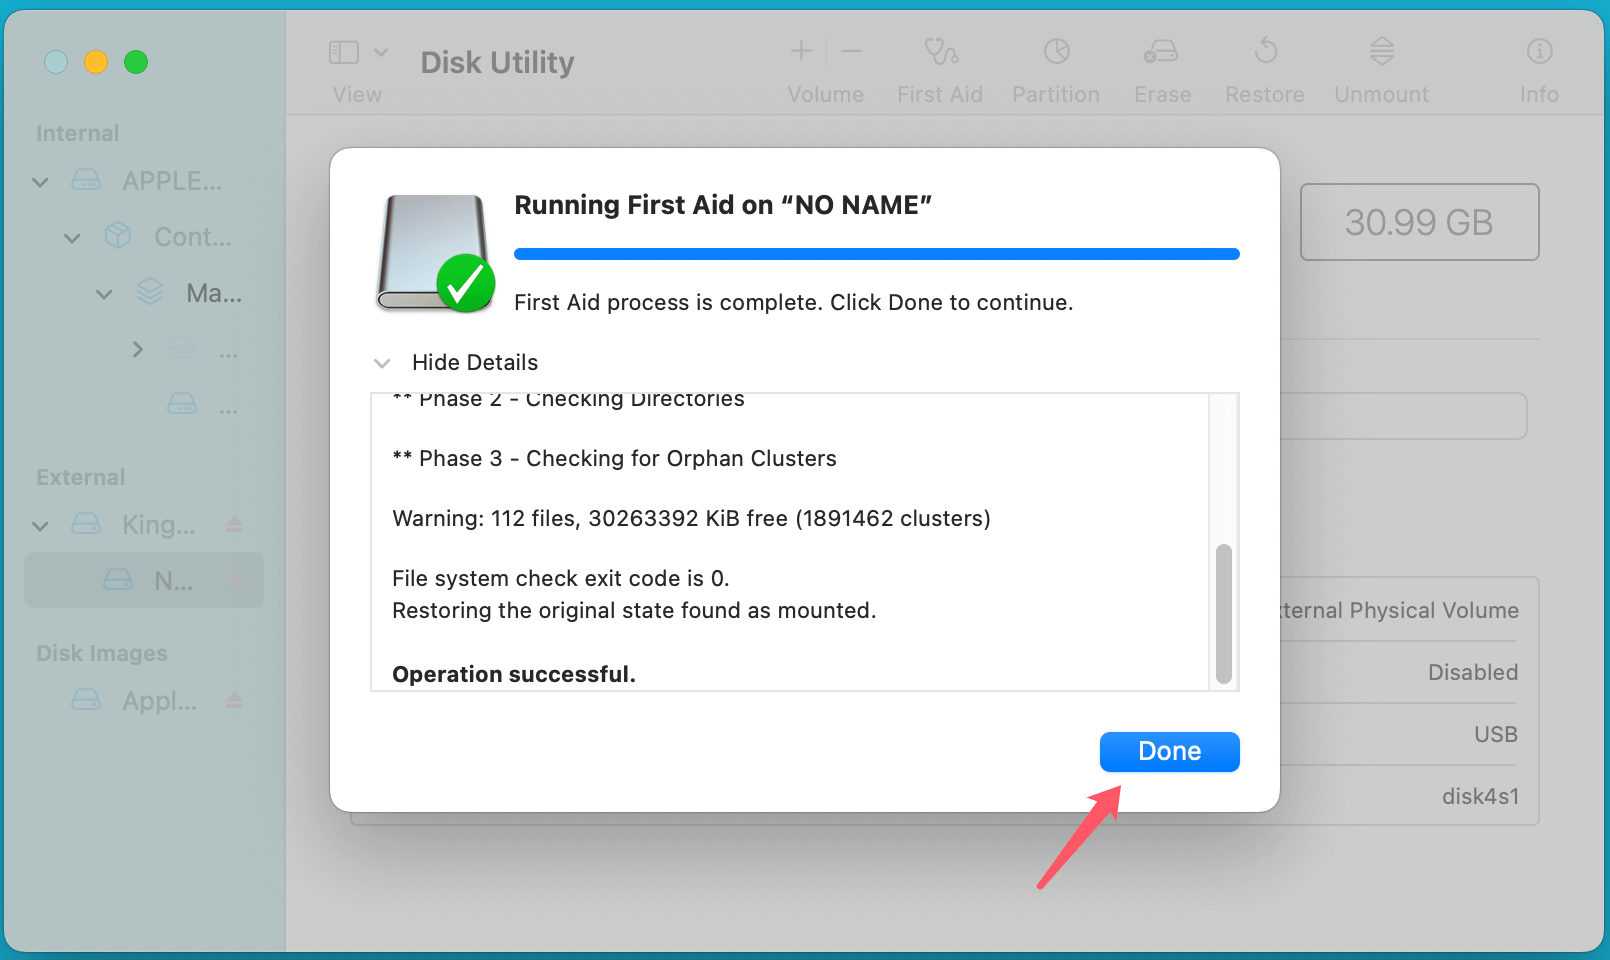Click the Done button

click(1169, 751)
